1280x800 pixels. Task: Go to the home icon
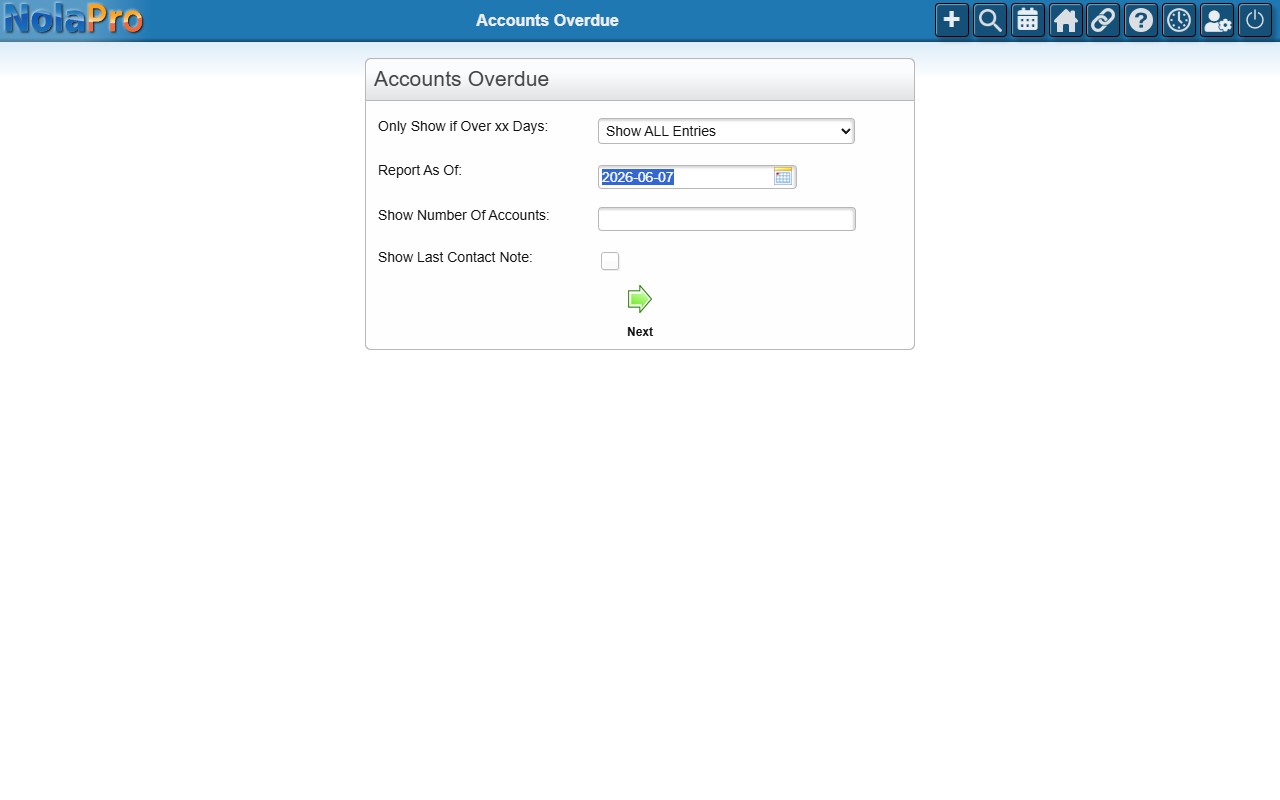1066,20
